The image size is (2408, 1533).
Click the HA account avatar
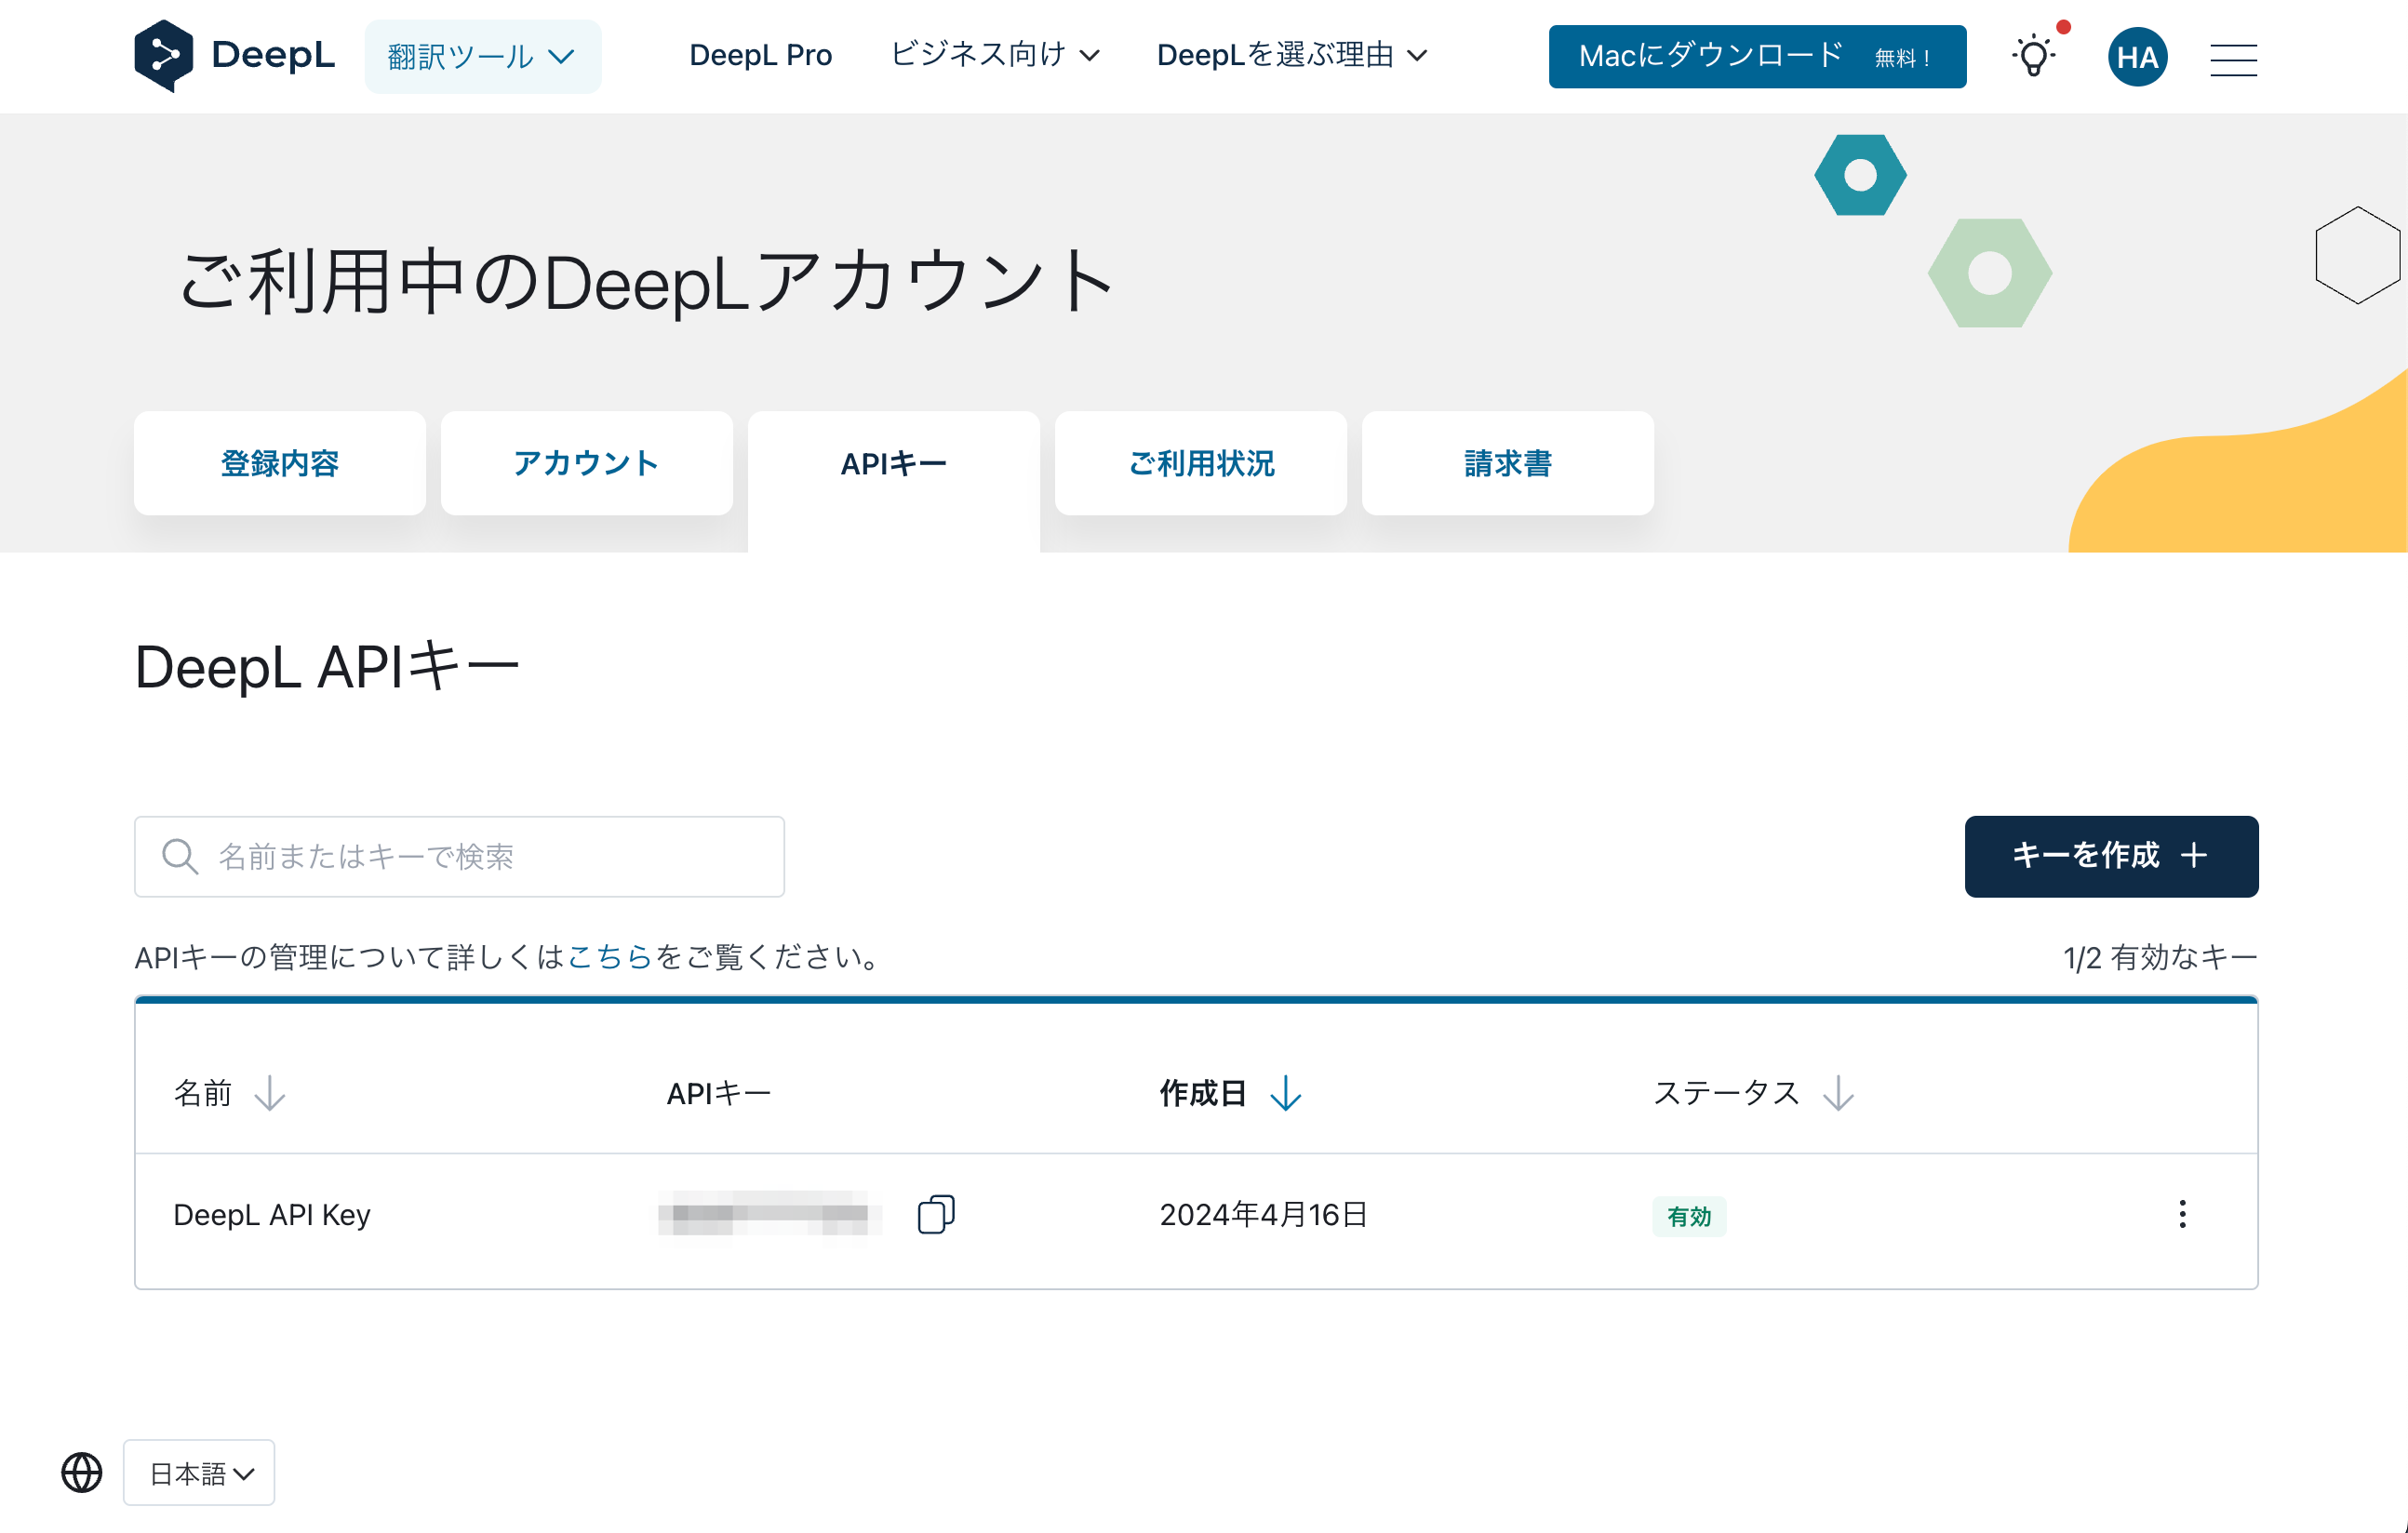pyautogui.click(x=2137, y=57)
